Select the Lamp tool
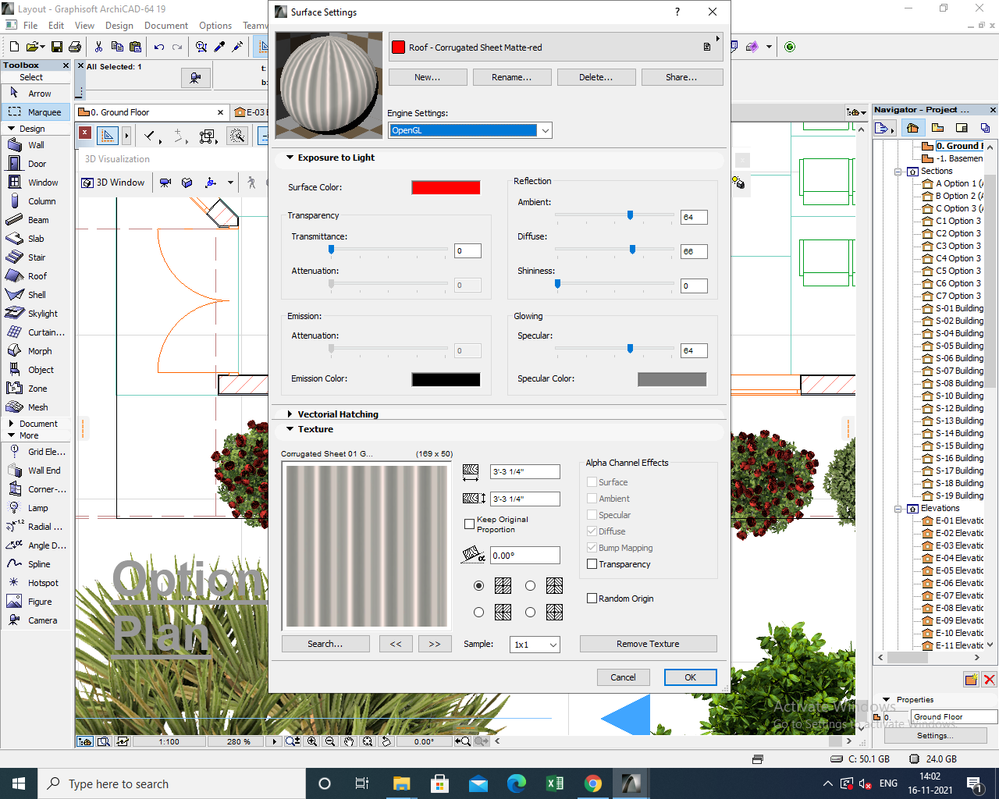The image size is (999, 799). coord(38,508)
